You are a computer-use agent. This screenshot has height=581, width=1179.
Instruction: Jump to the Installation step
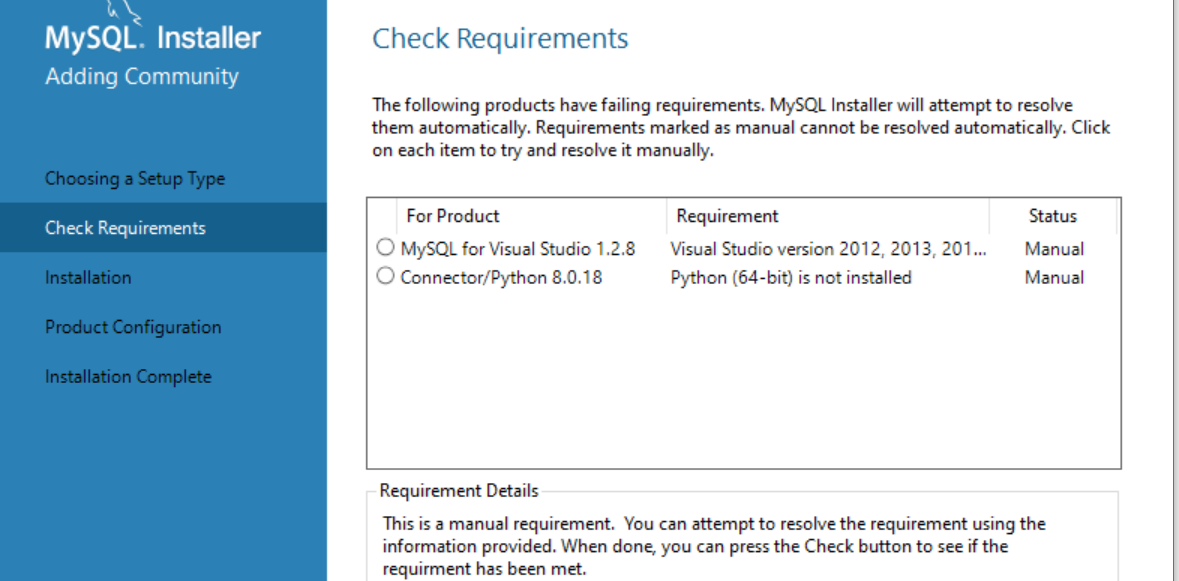tap(88, 277)
